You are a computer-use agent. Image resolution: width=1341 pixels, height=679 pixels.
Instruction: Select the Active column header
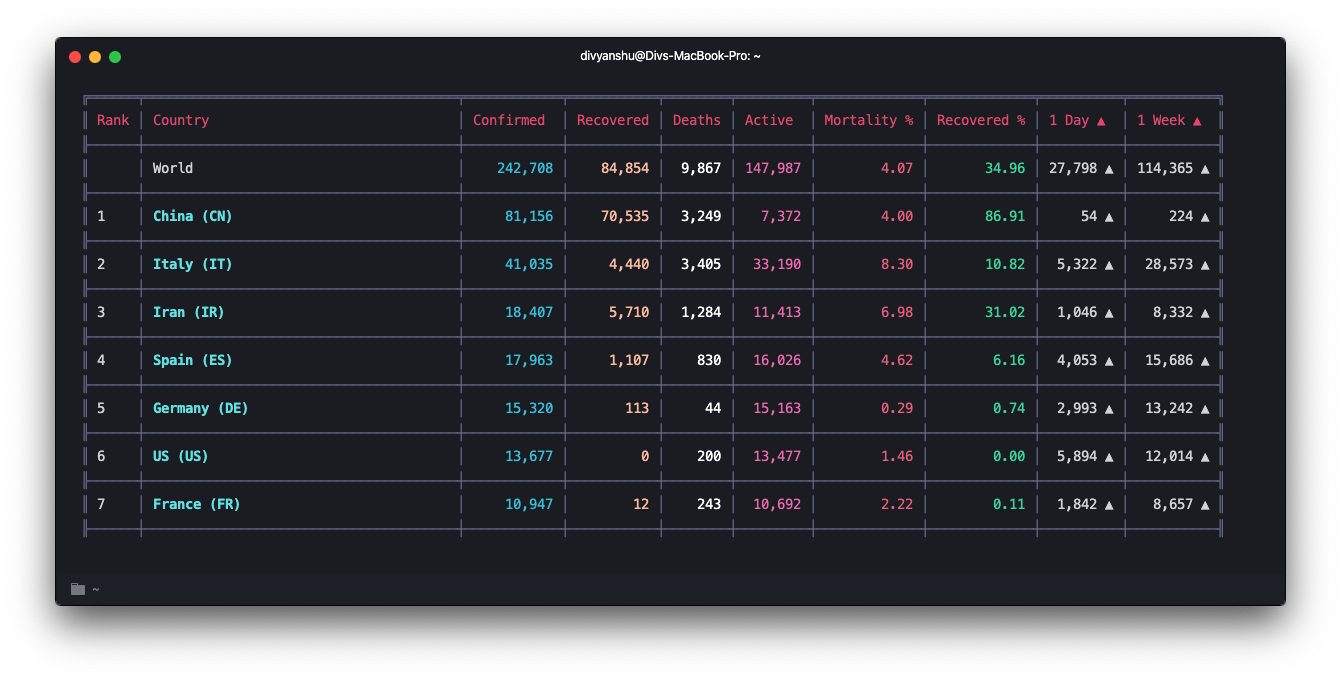click(x=768, y=120)
